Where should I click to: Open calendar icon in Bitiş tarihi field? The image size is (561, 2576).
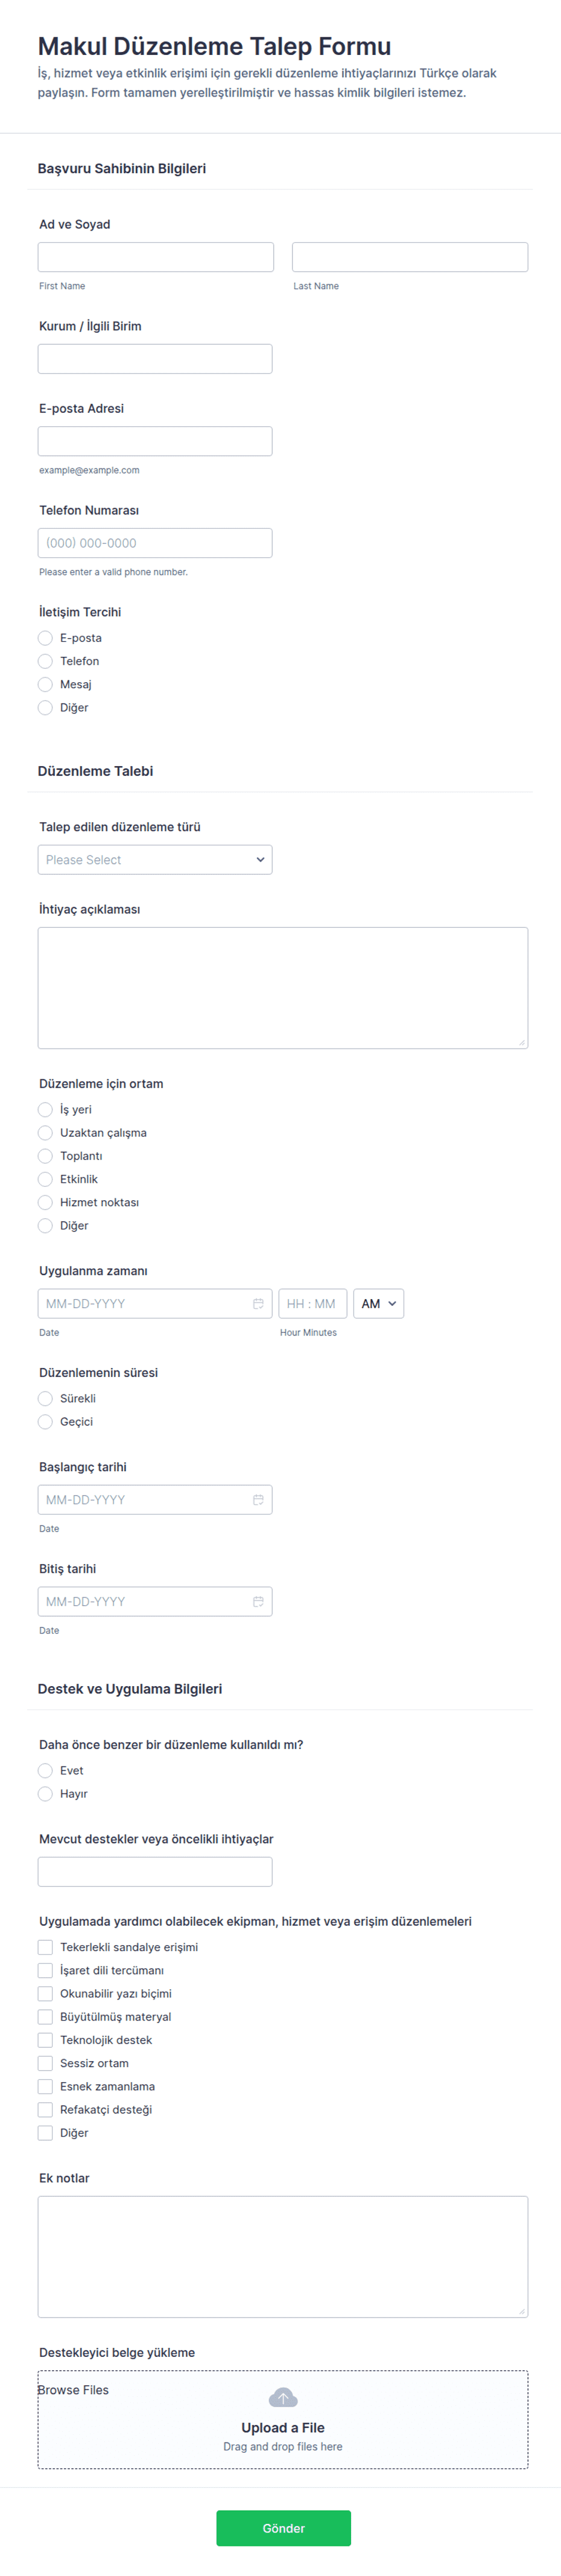258,1601
